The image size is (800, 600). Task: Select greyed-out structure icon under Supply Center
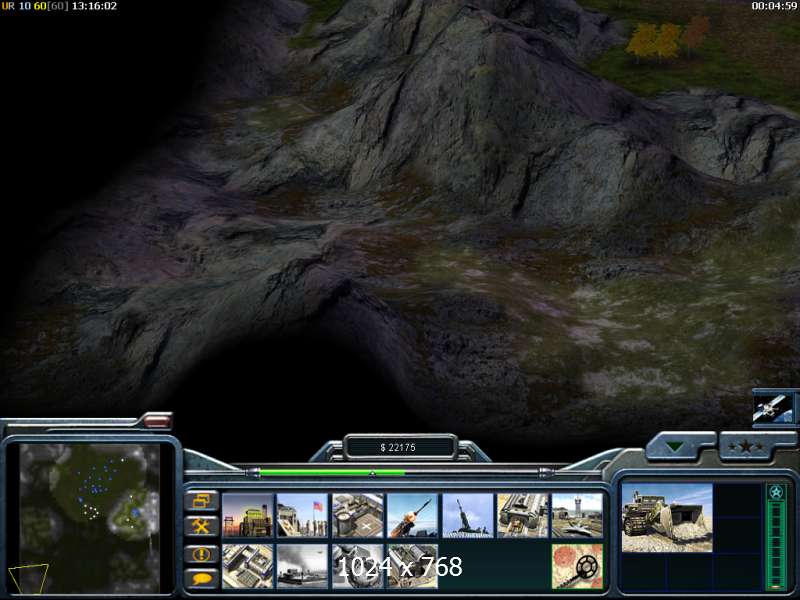[358, 566]
